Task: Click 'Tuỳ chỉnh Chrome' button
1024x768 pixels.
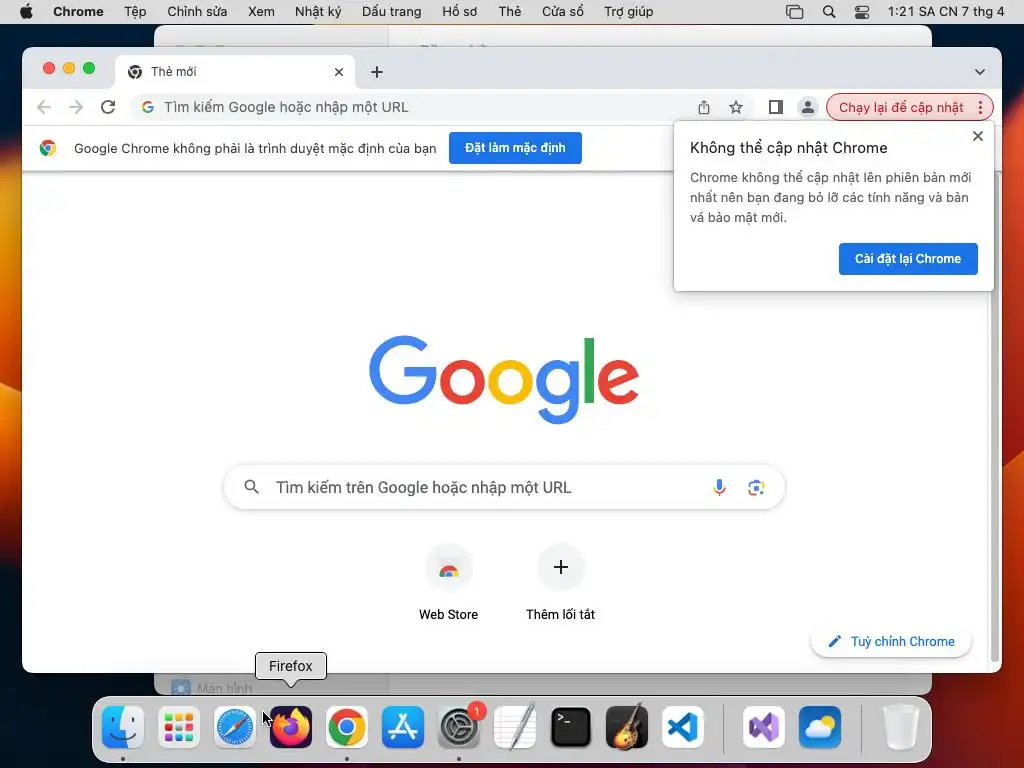Action: tap(891, 641)
